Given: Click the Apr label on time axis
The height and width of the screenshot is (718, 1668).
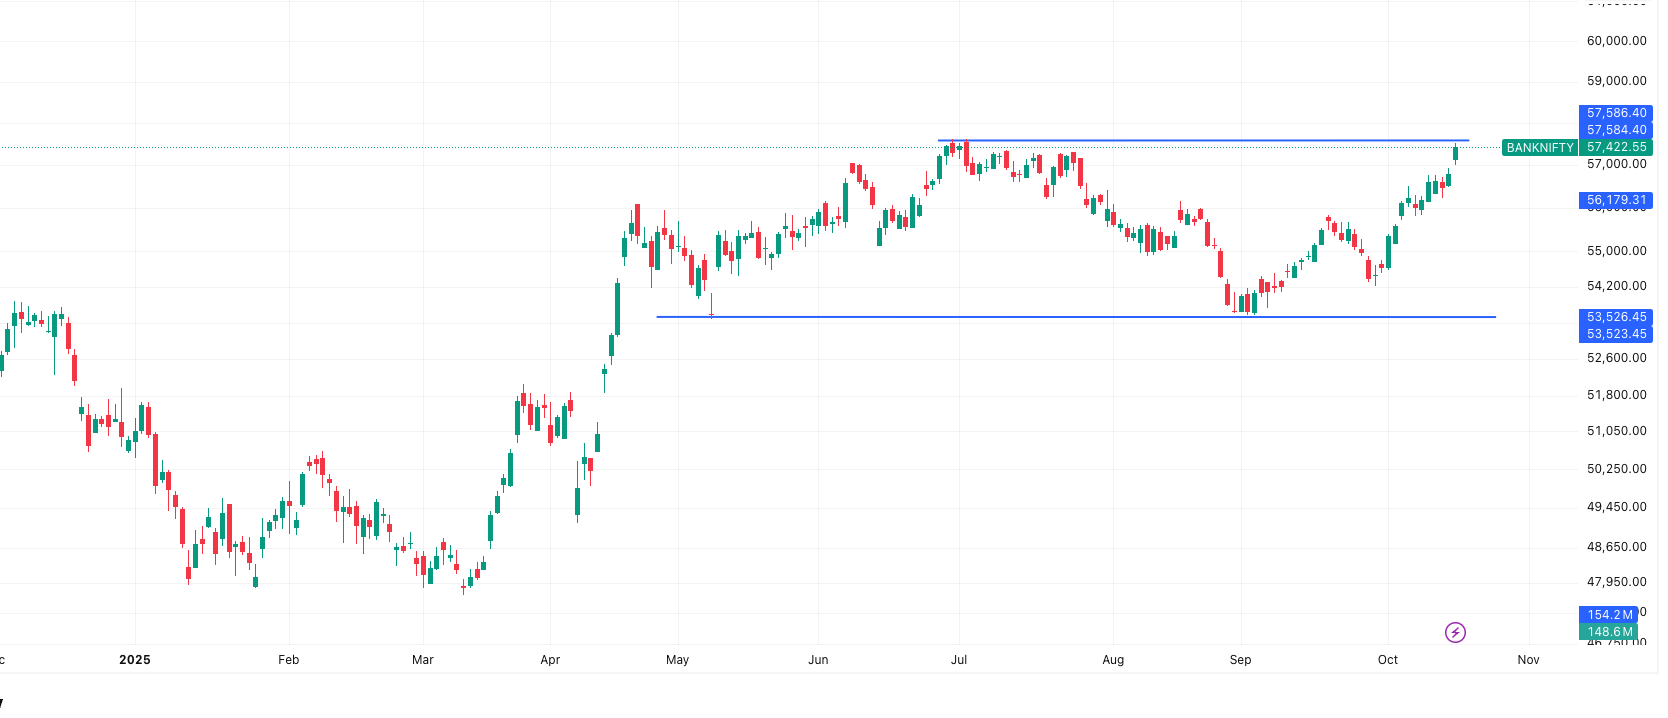Looking at the screenshot, I should (x=550, y=660).
